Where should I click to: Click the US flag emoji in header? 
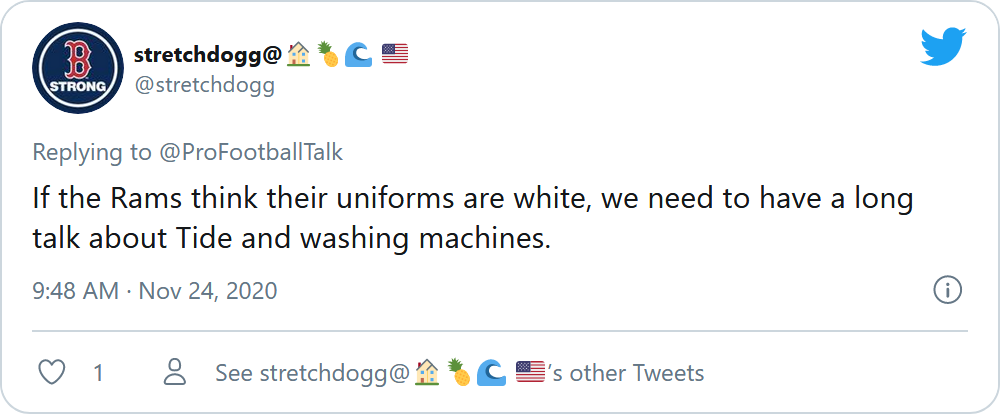(395, 54)
